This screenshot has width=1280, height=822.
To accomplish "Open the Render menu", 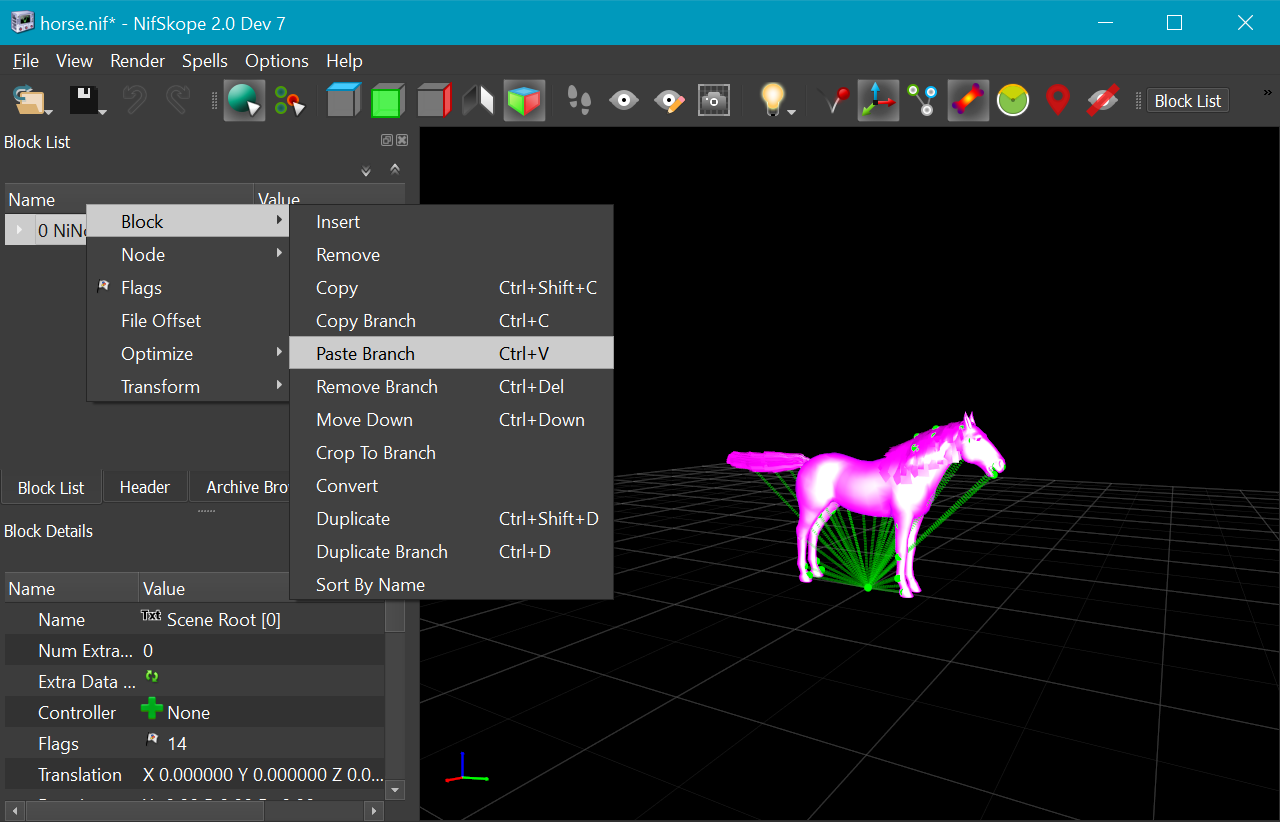I will point(137,61).
